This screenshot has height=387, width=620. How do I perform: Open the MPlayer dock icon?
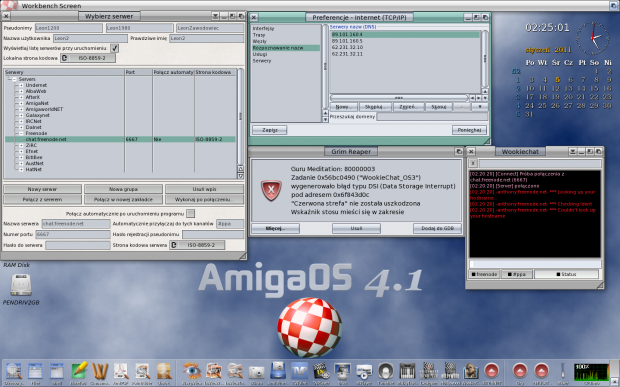click(x=364, y=371)
